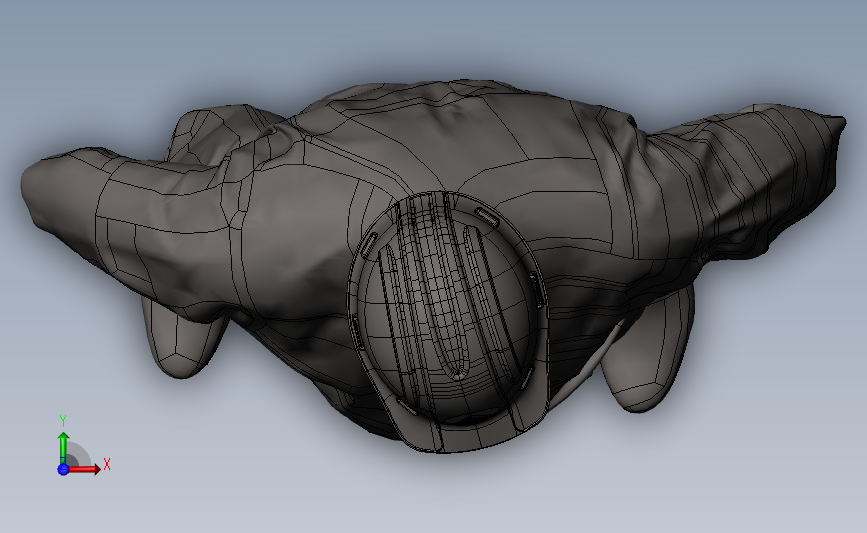Click the blue Z axis ball of the triad
Image resolution: width=867 pixels, height=533 pixels.
click(x=63, y=469)
